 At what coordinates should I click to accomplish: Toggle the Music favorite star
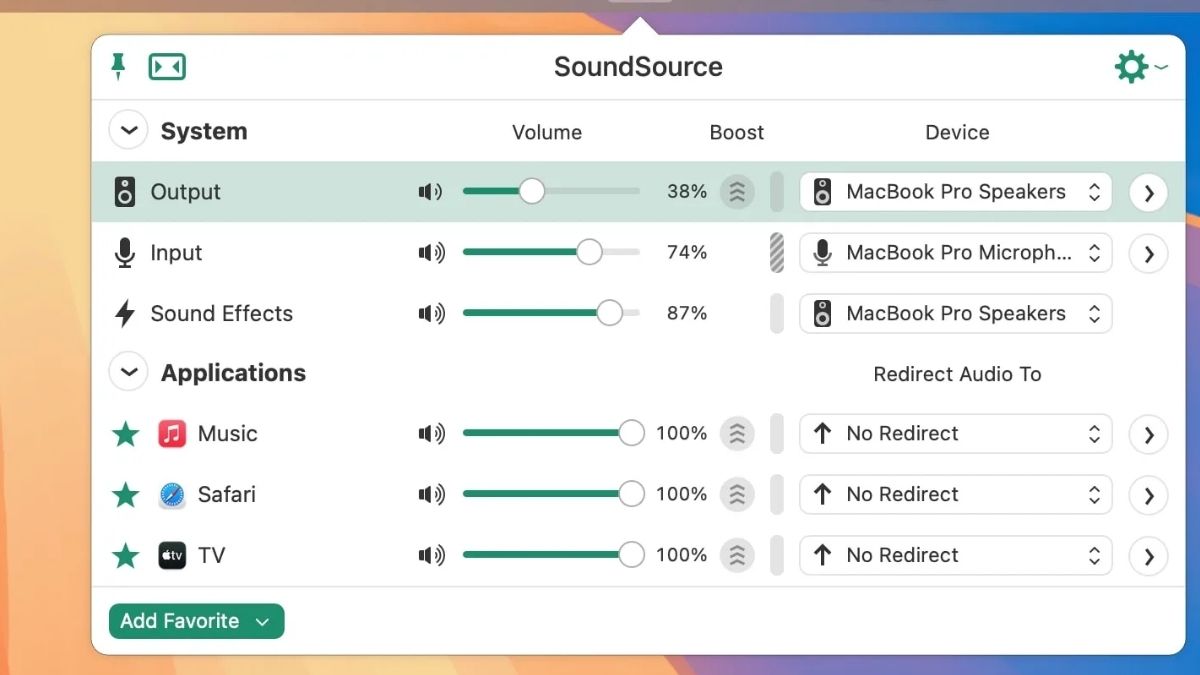125,434
